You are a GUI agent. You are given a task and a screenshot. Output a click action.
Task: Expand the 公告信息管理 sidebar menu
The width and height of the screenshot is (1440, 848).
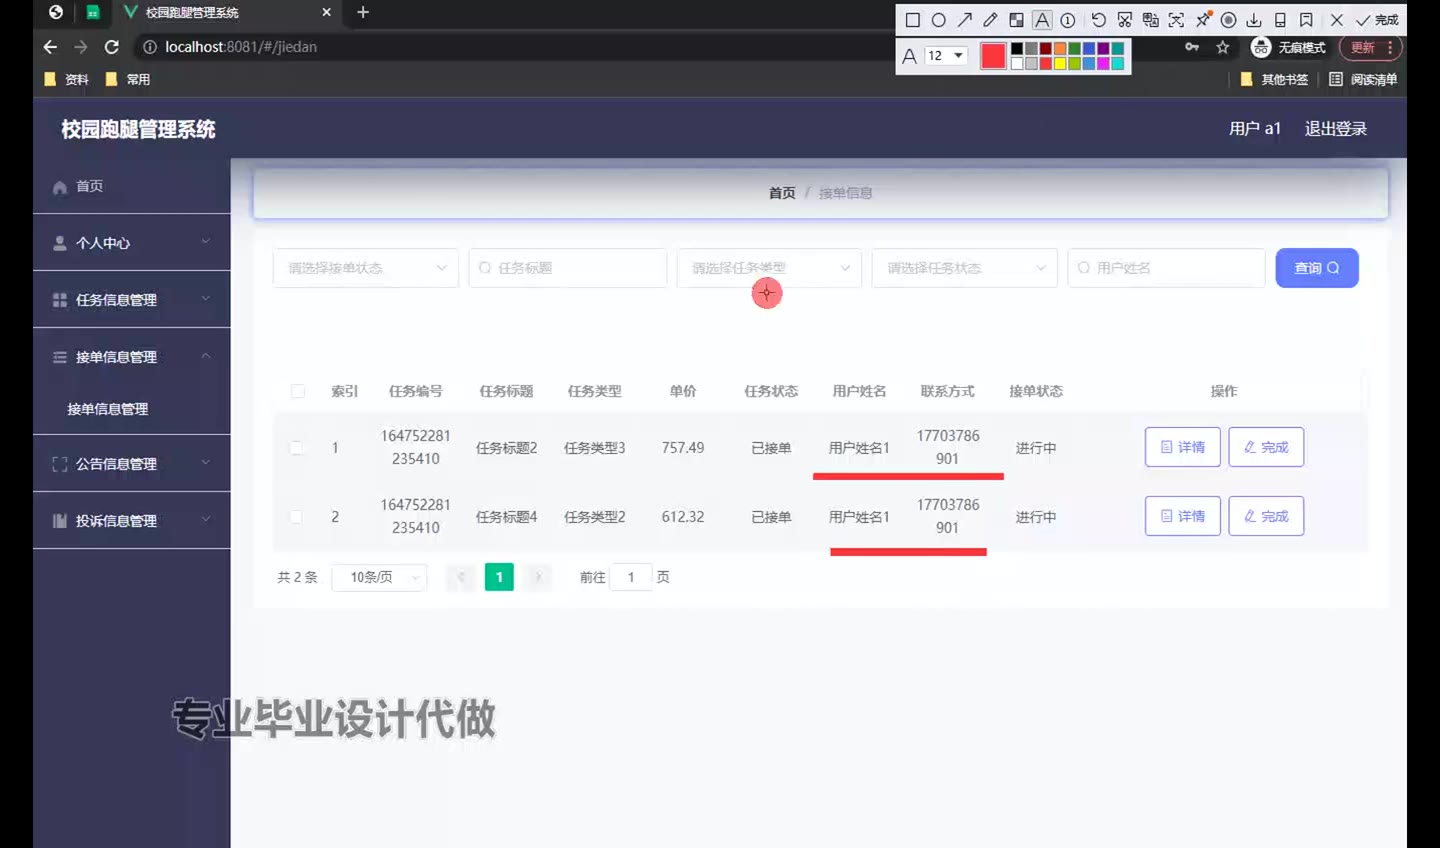132,464
